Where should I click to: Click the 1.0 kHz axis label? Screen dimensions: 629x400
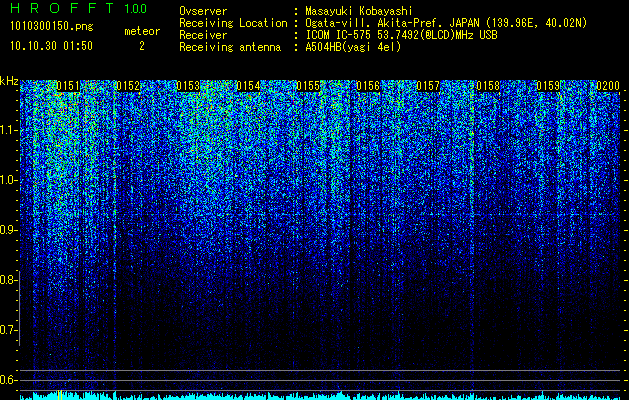9,180
